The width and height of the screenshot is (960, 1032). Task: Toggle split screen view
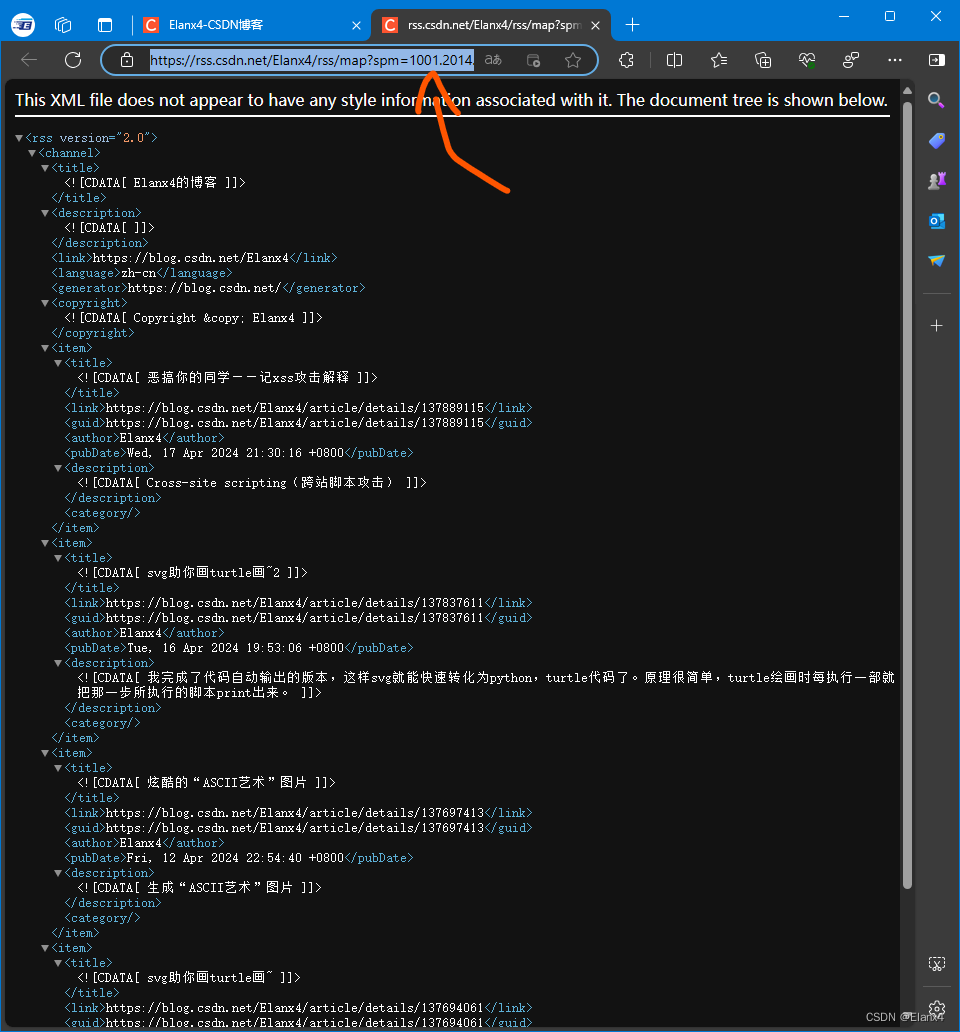[x=674, y=60]
